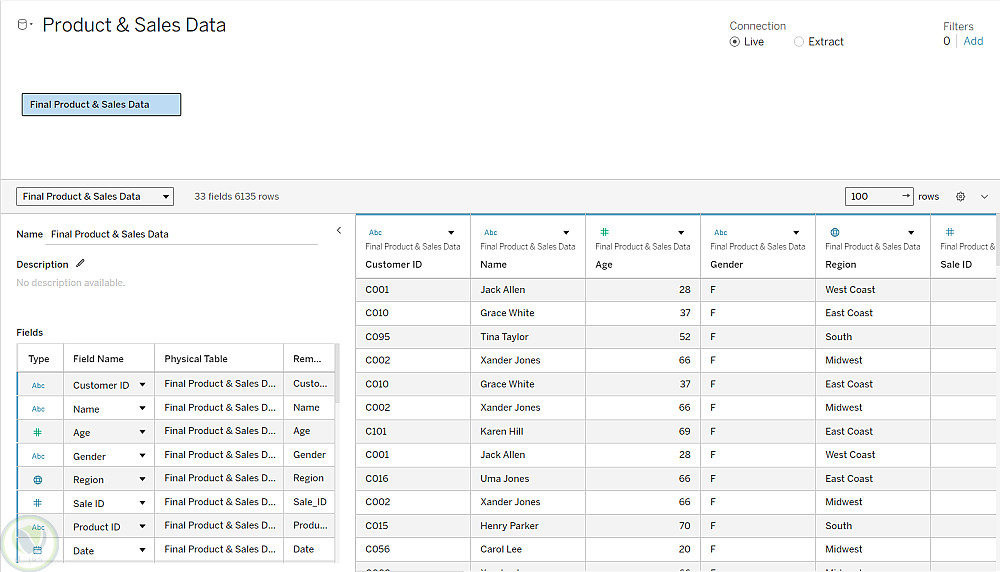Change number type icon of Age column

(x=604, y=232)
